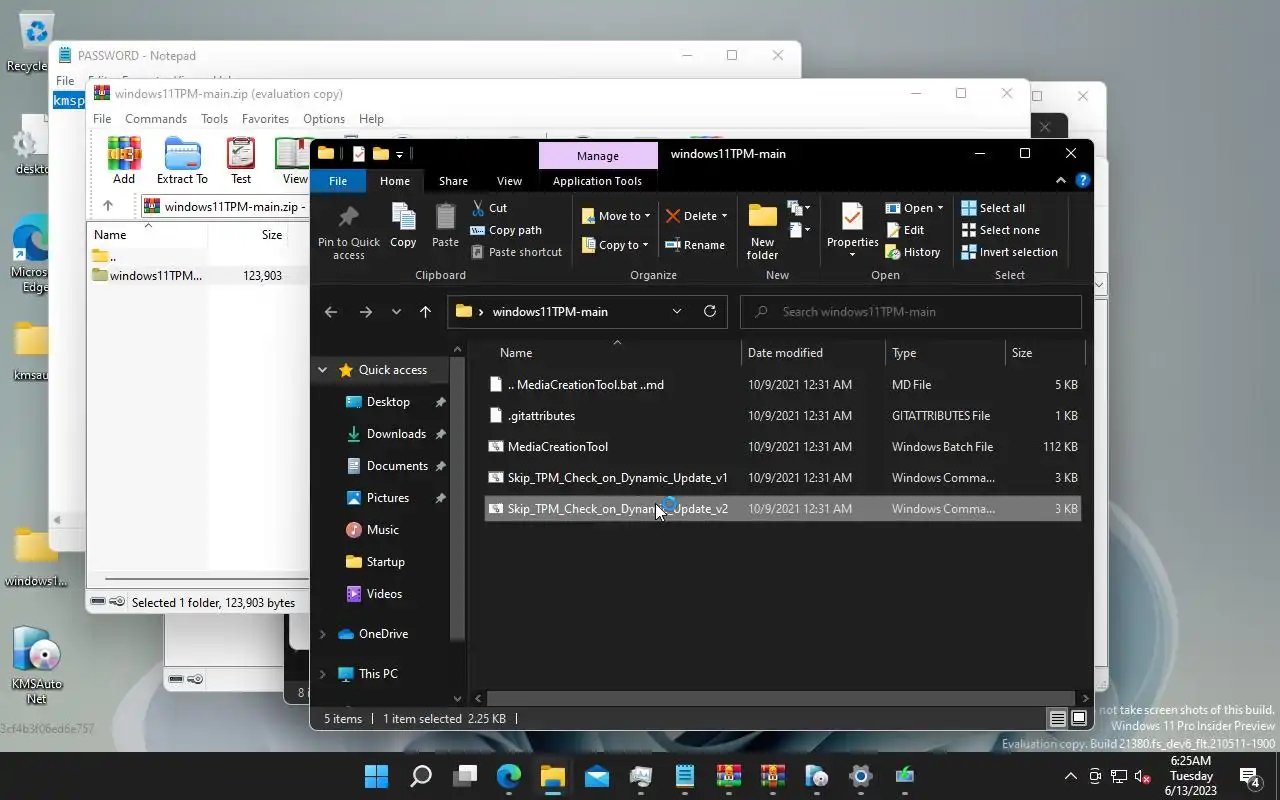Sort by the Size column in Explorer

click(x=1044, y=353)
